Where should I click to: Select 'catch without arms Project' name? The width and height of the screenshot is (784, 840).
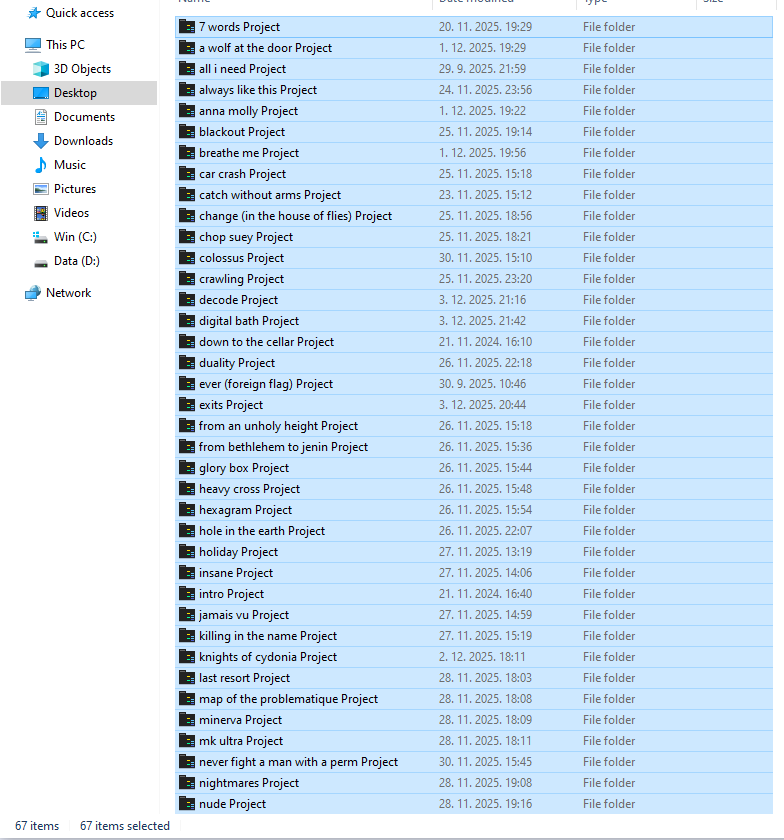pyautogui.click(x=270, y=194)
